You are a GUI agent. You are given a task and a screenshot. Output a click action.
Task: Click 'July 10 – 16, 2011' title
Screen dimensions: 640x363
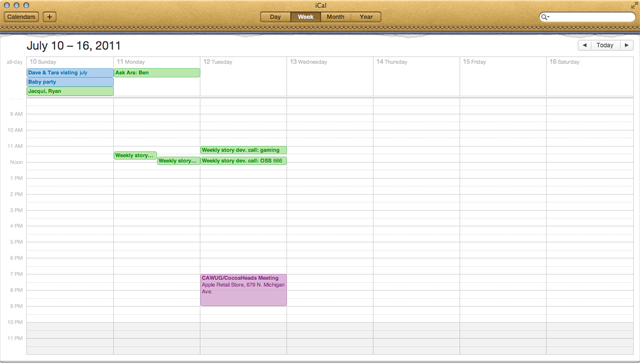pyautogui.click(x=73, y=46)
